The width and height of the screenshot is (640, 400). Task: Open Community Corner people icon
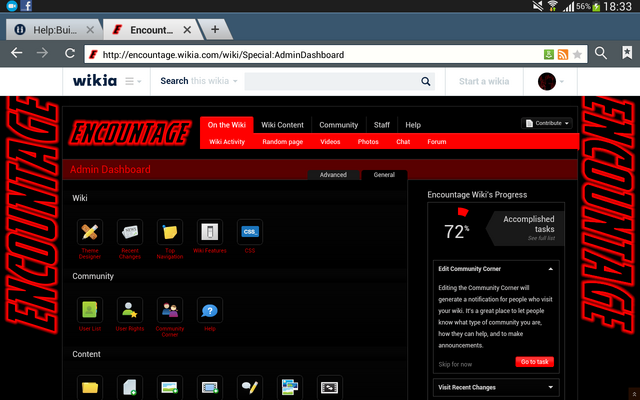pyautogui.click(x=170, y=310)
